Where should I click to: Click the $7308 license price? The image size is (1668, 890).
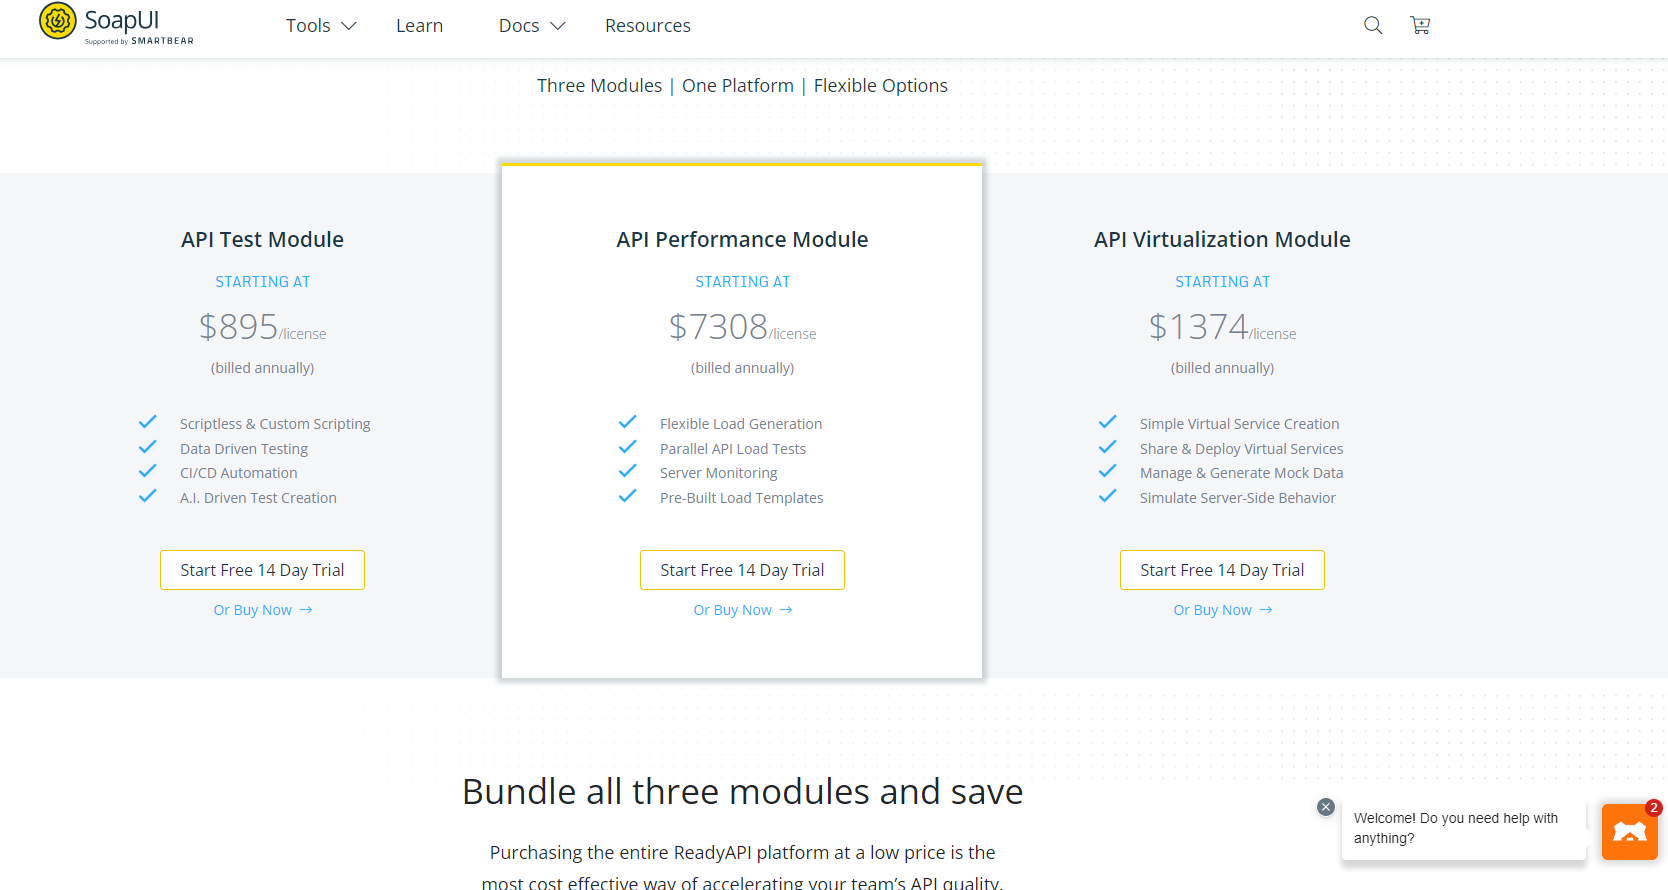tap(742, 327)
